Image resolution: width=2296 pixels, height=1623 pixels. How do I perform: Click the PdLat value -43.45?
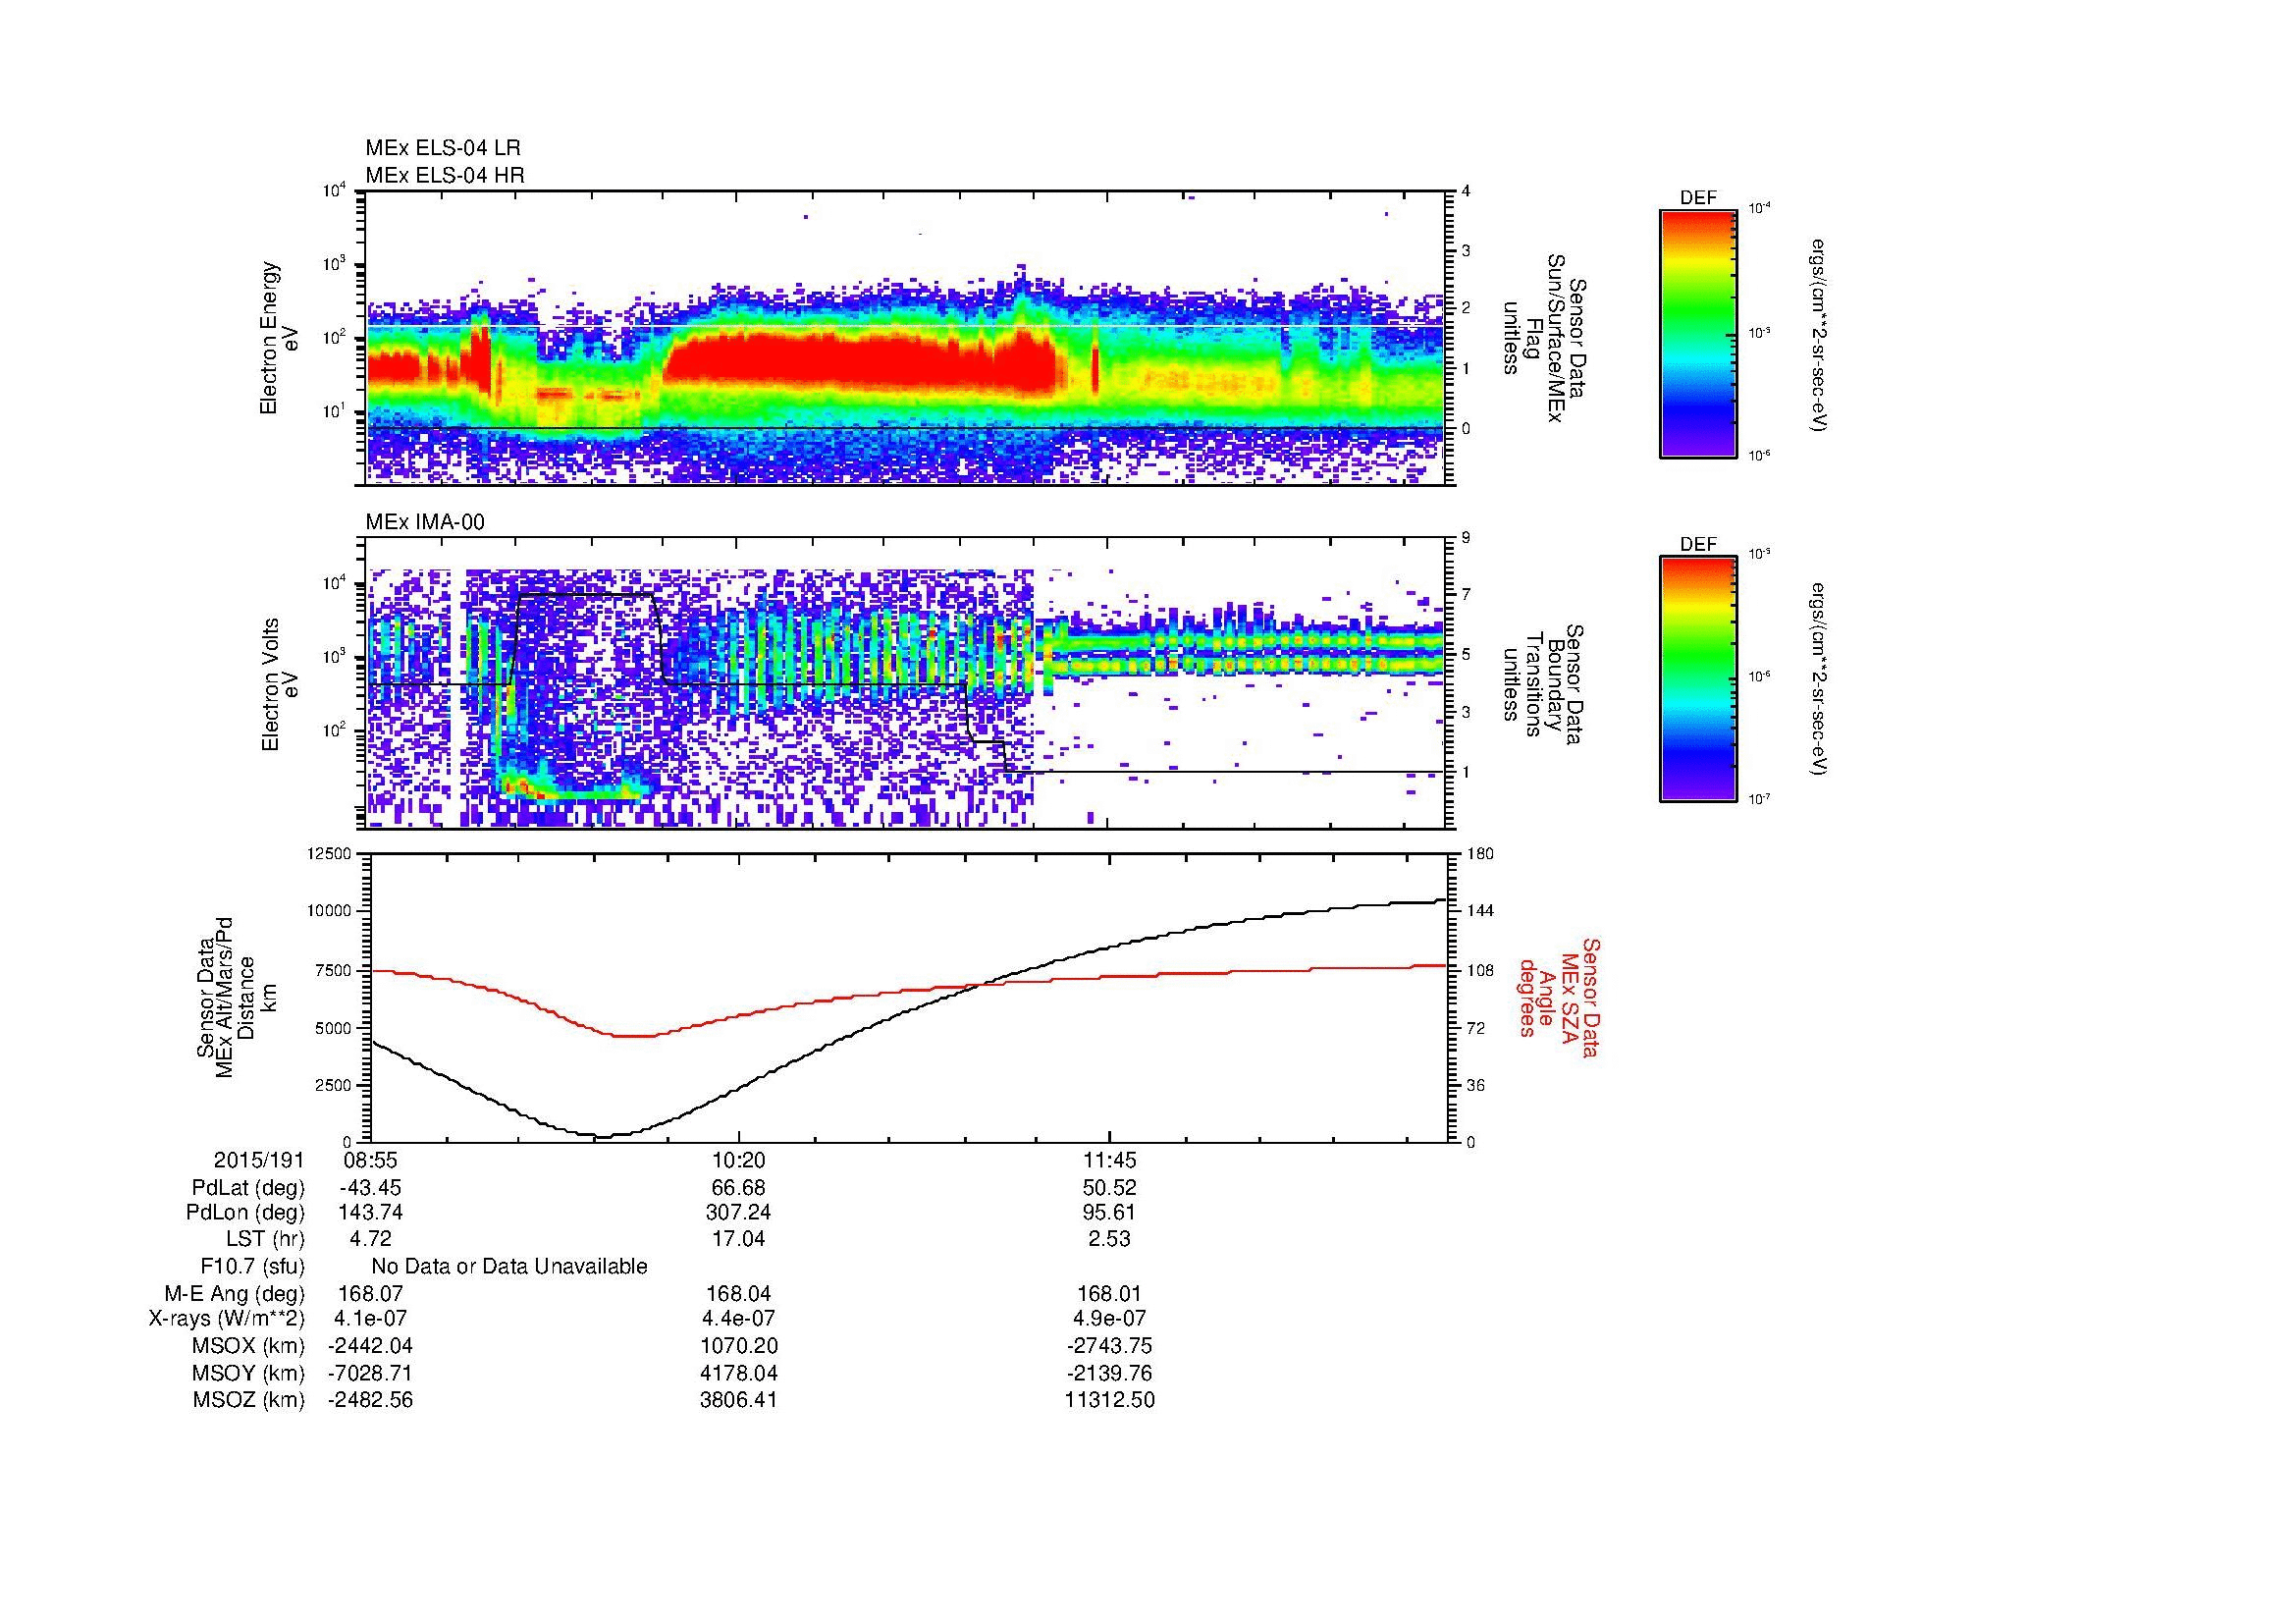point(370,1188)
